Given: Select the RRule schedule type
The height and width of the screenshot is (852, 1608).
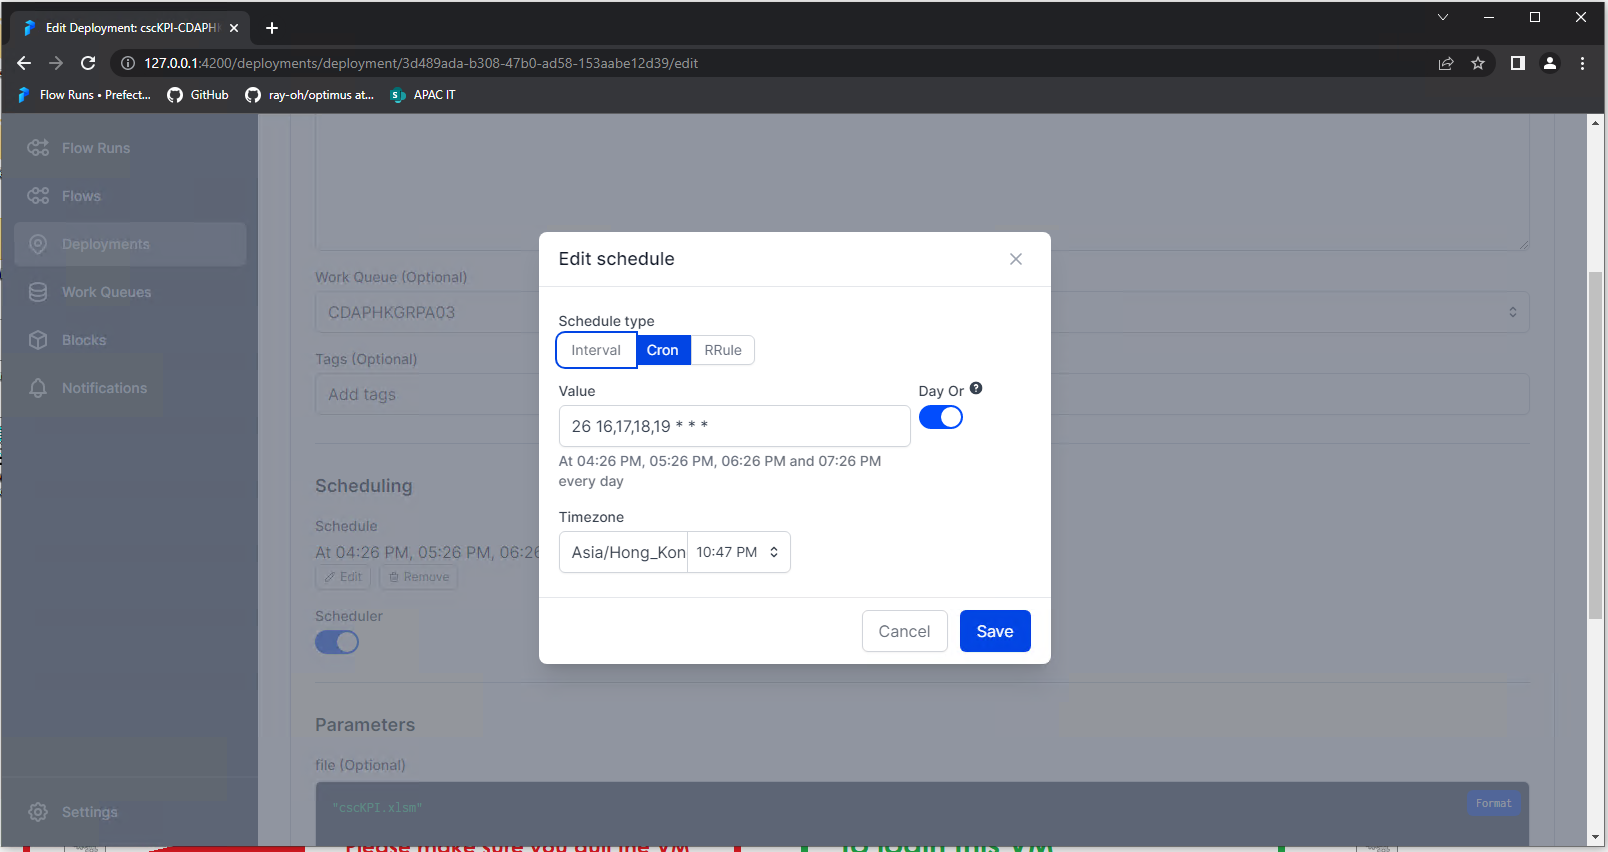Looking at the screenshot, I should [723, 350].
